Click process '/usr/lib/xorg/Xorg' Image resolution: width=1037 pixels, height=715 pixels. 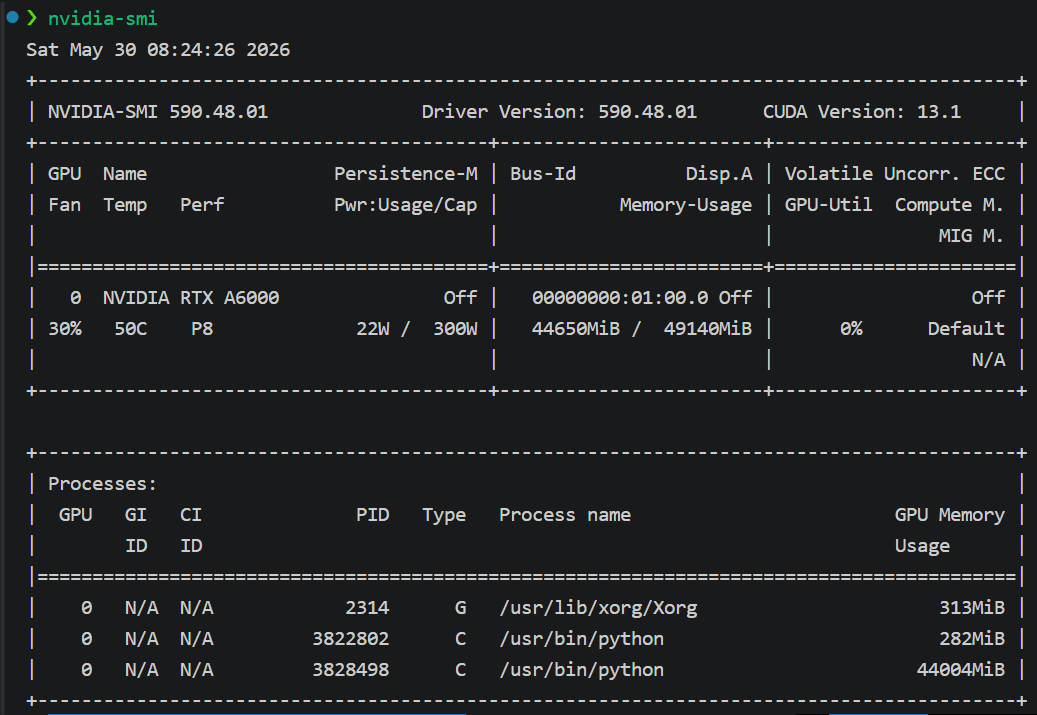[x=599, y=608]
